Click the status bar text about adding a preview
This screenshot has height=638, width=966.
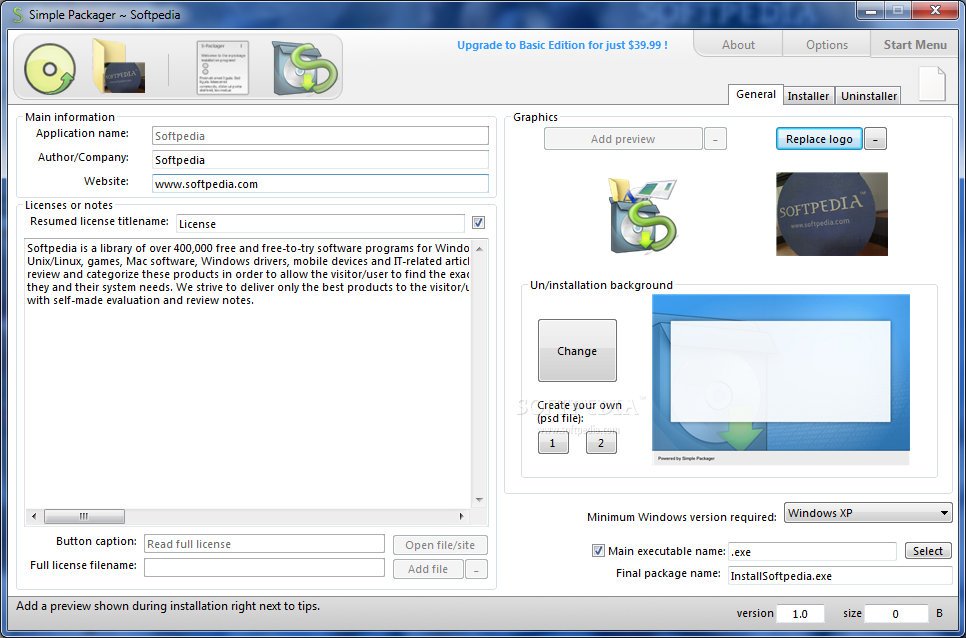168,606
